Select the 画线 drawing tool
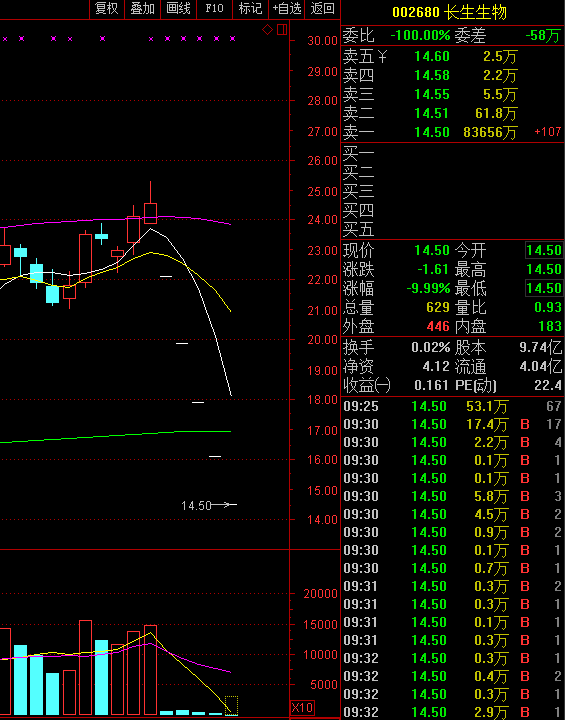 [x=178, y=9]
